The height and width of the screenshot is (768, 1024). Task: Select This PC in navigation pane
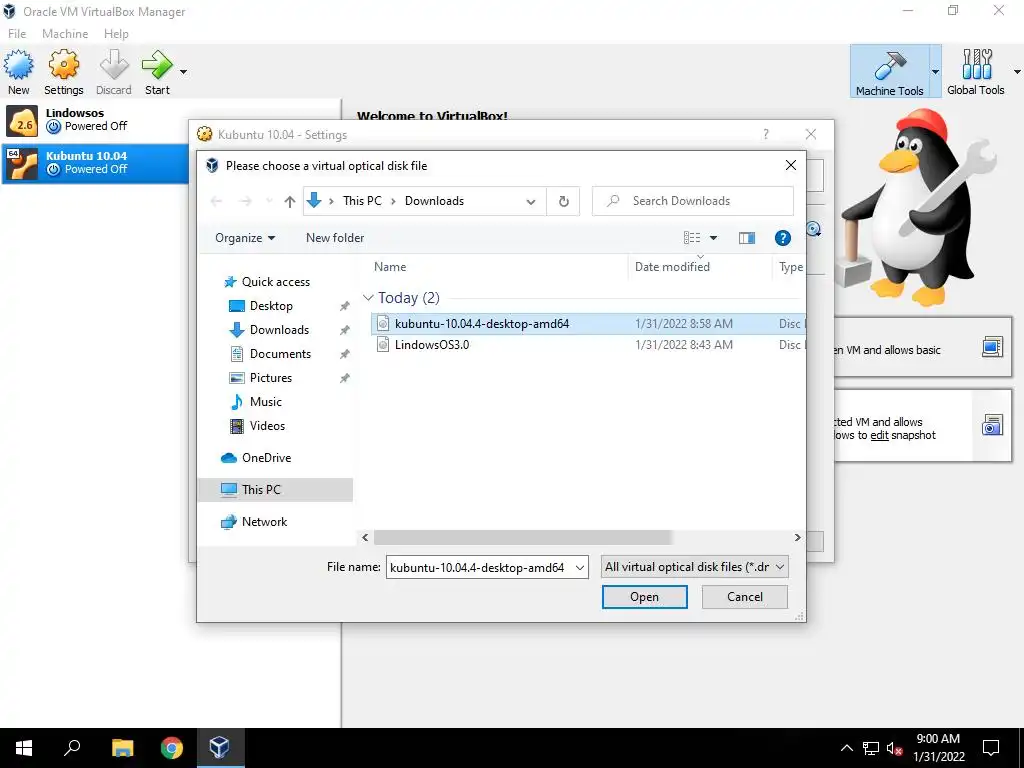pyautogui.click(x=275, y=490)
